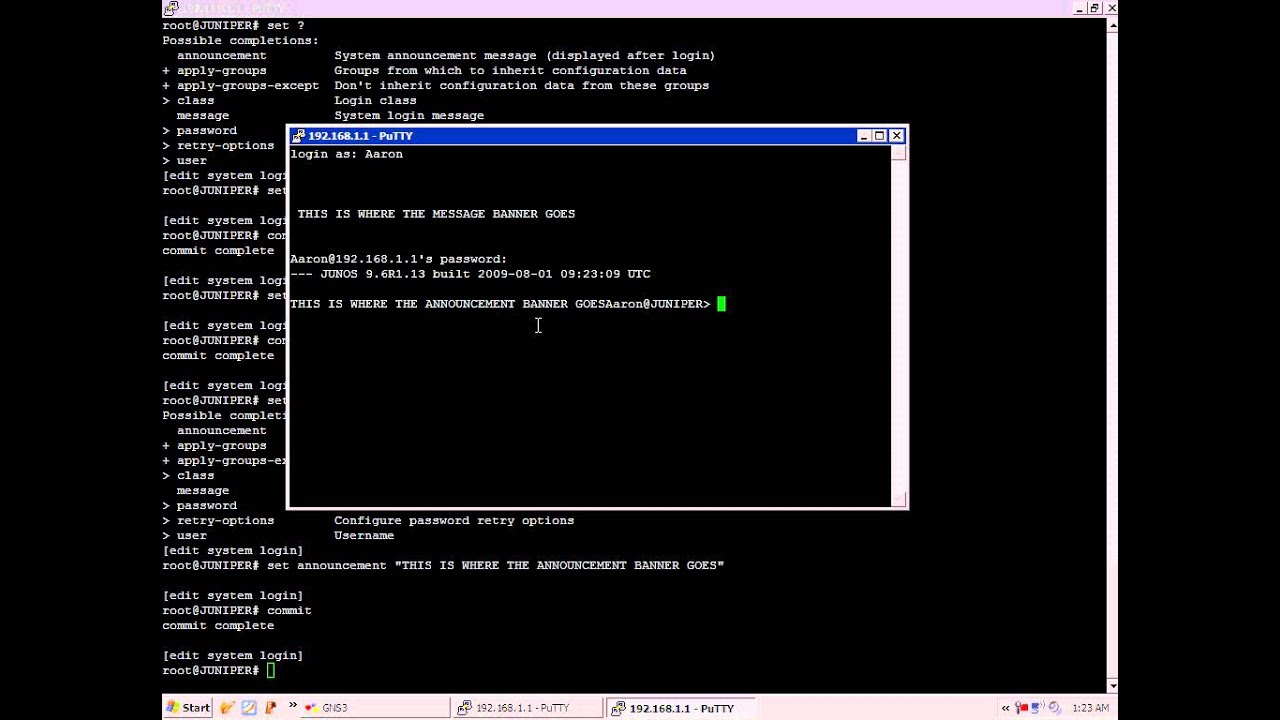Image resolution: width=1280 pixels, height=720 pixels.
Task: Click the volume tray icon
Action: pyautogui.click(x=1054, y=708)
